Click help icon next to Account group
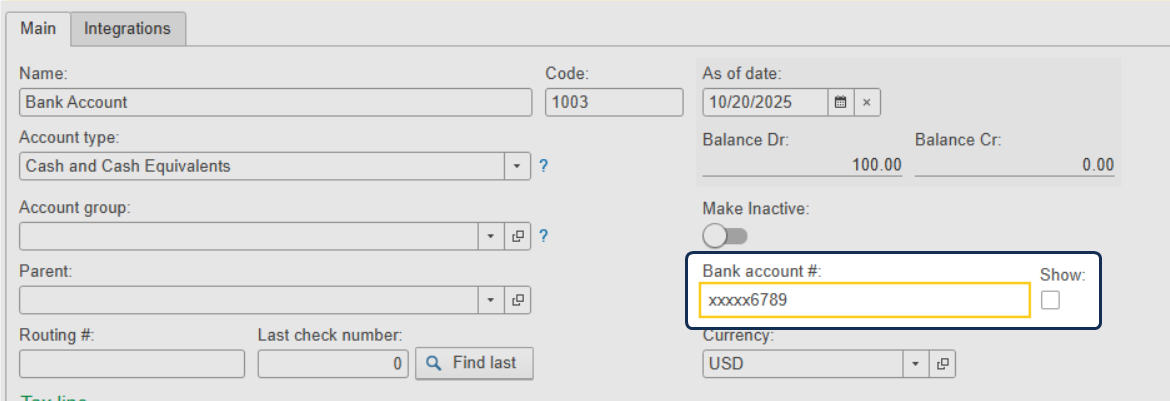This screenshot has width=1170, height=401. point(544,236)
